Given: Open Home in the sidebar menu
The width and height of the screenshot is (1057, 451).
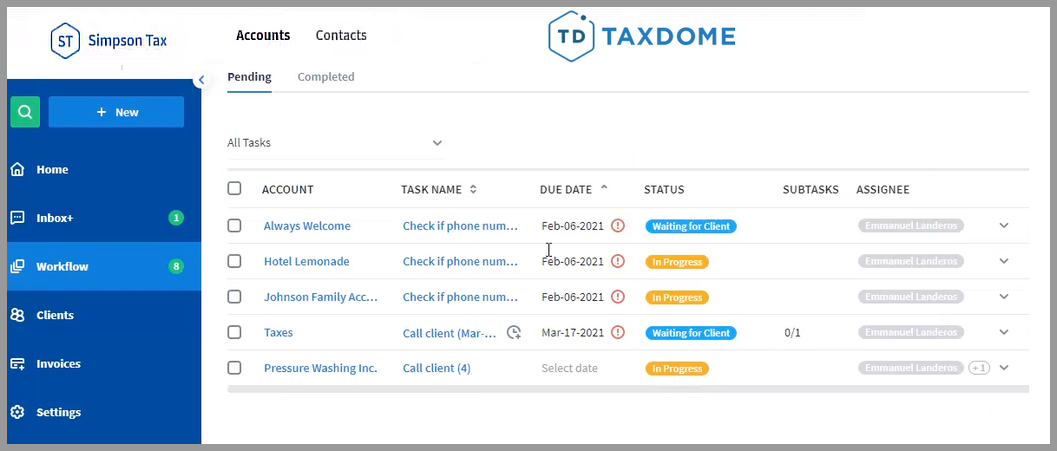Looking at the screenshot, I should pyautogui.click(x=104, y=169).
